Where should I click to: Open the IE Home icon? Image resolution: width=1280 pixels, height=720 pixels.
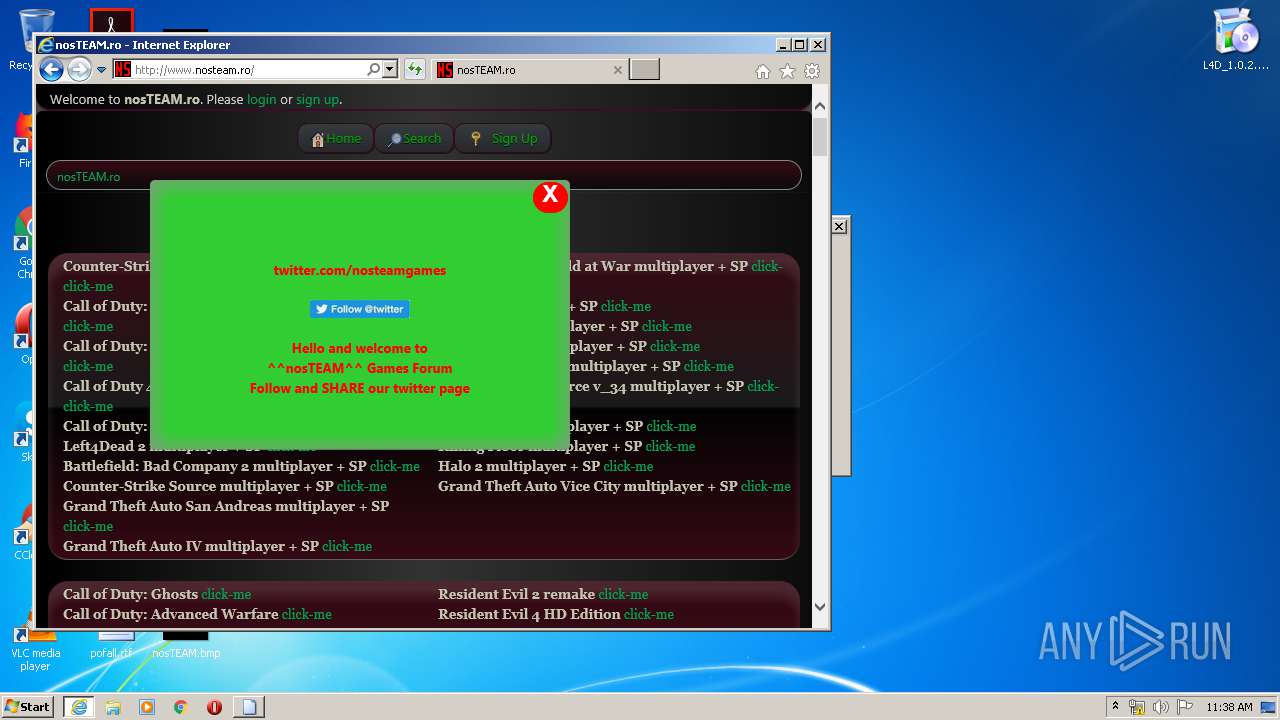[x=763, y=71]
